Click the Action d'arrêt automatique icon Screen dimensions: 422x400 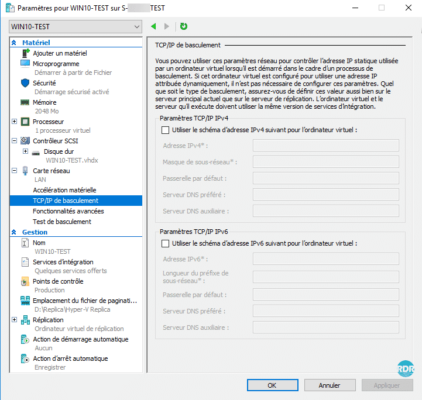tap(25, 358)
